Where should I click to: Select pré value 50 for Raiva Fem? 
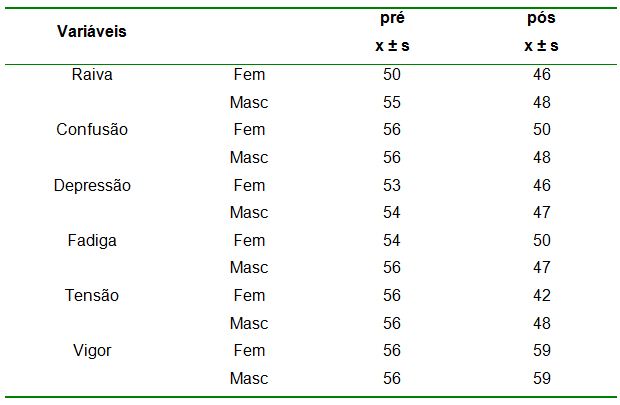click(x=392, y=74)
